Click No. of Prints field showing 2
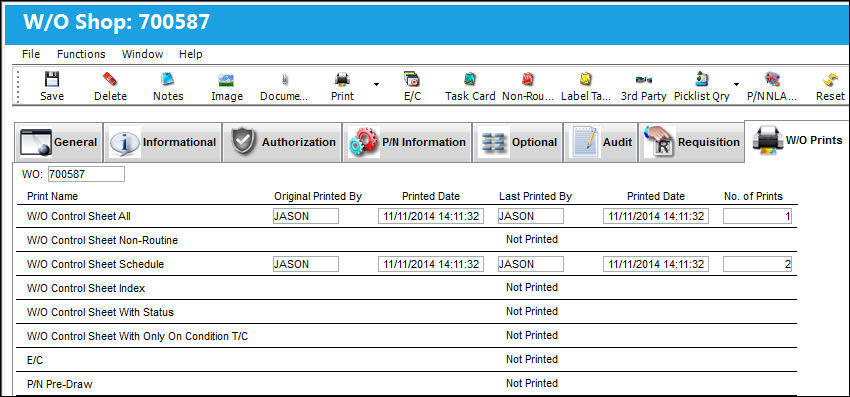This screenshot has width=850, height=397. pos(757,264)
